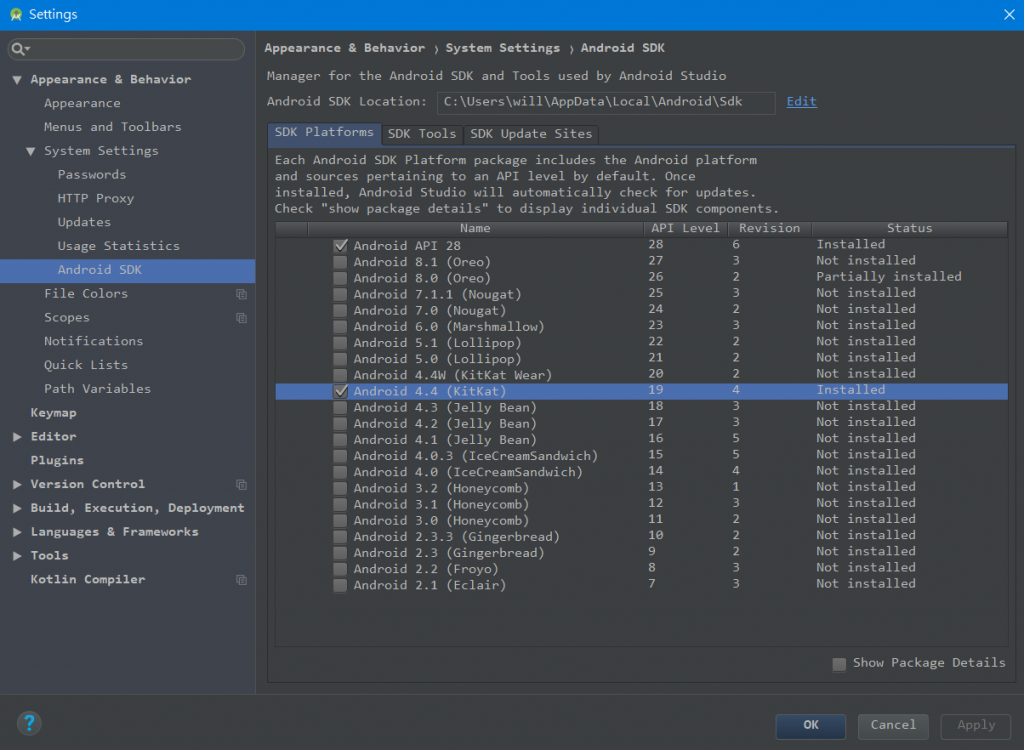Open Passwords settings
This screenshot has width=1024, height=750.
click(x=91, y=174)
